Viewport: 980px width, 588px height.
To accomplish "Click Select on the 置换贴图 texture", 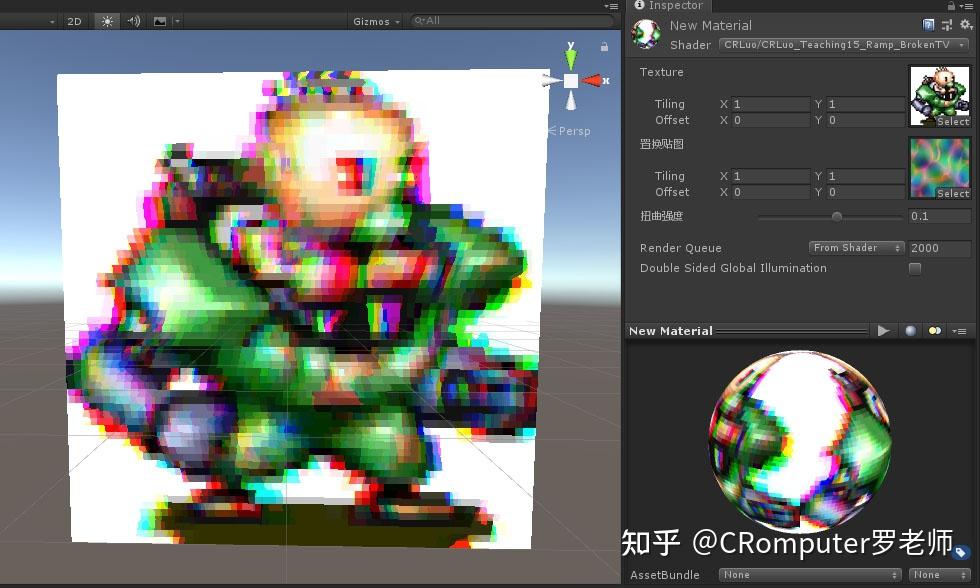I will click(952, 193).
